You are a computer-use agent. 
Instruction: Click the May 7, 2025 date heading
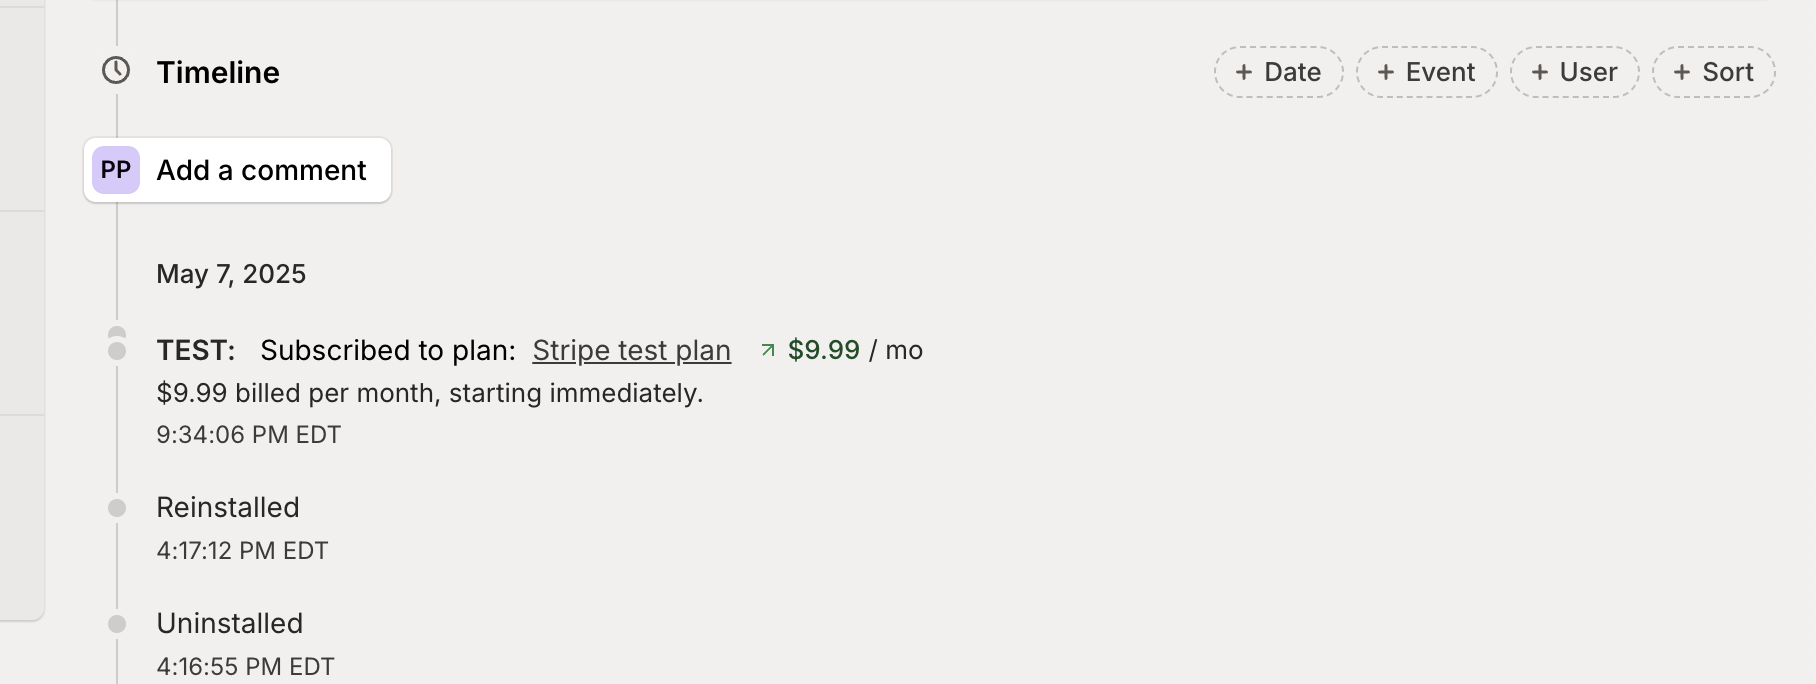point(231,274)
